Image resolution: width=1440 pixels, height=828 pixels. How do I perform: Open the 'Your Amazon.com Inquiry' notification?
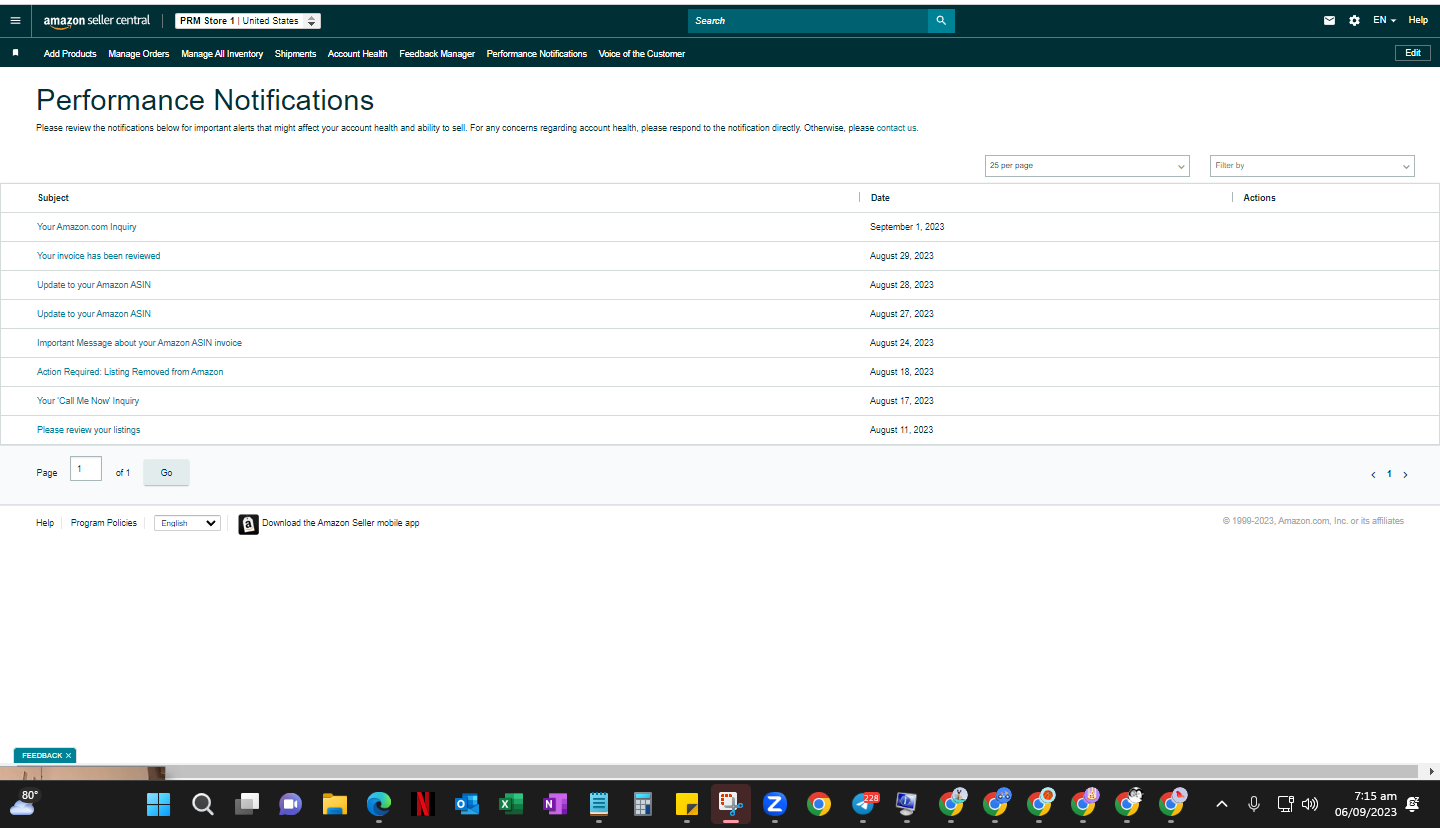[x=87, y=227]
